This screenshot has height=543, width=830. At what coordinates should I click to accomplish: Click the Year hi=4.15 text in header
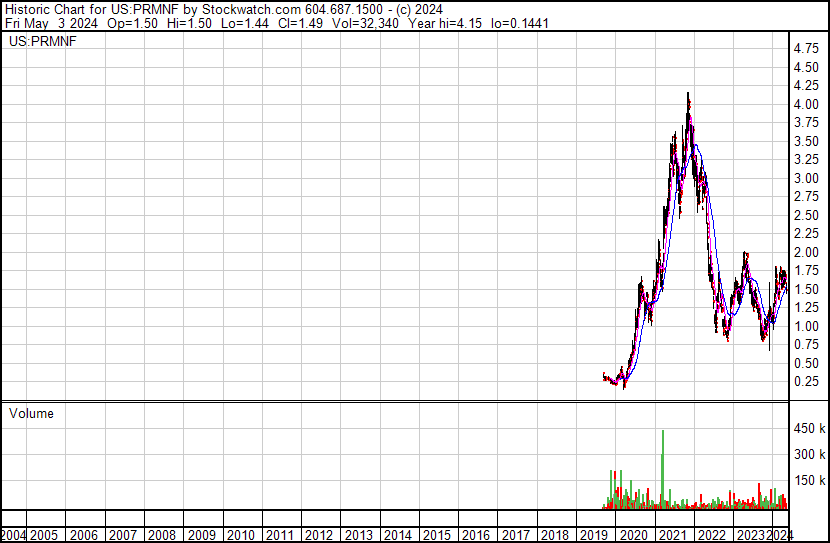443,24
